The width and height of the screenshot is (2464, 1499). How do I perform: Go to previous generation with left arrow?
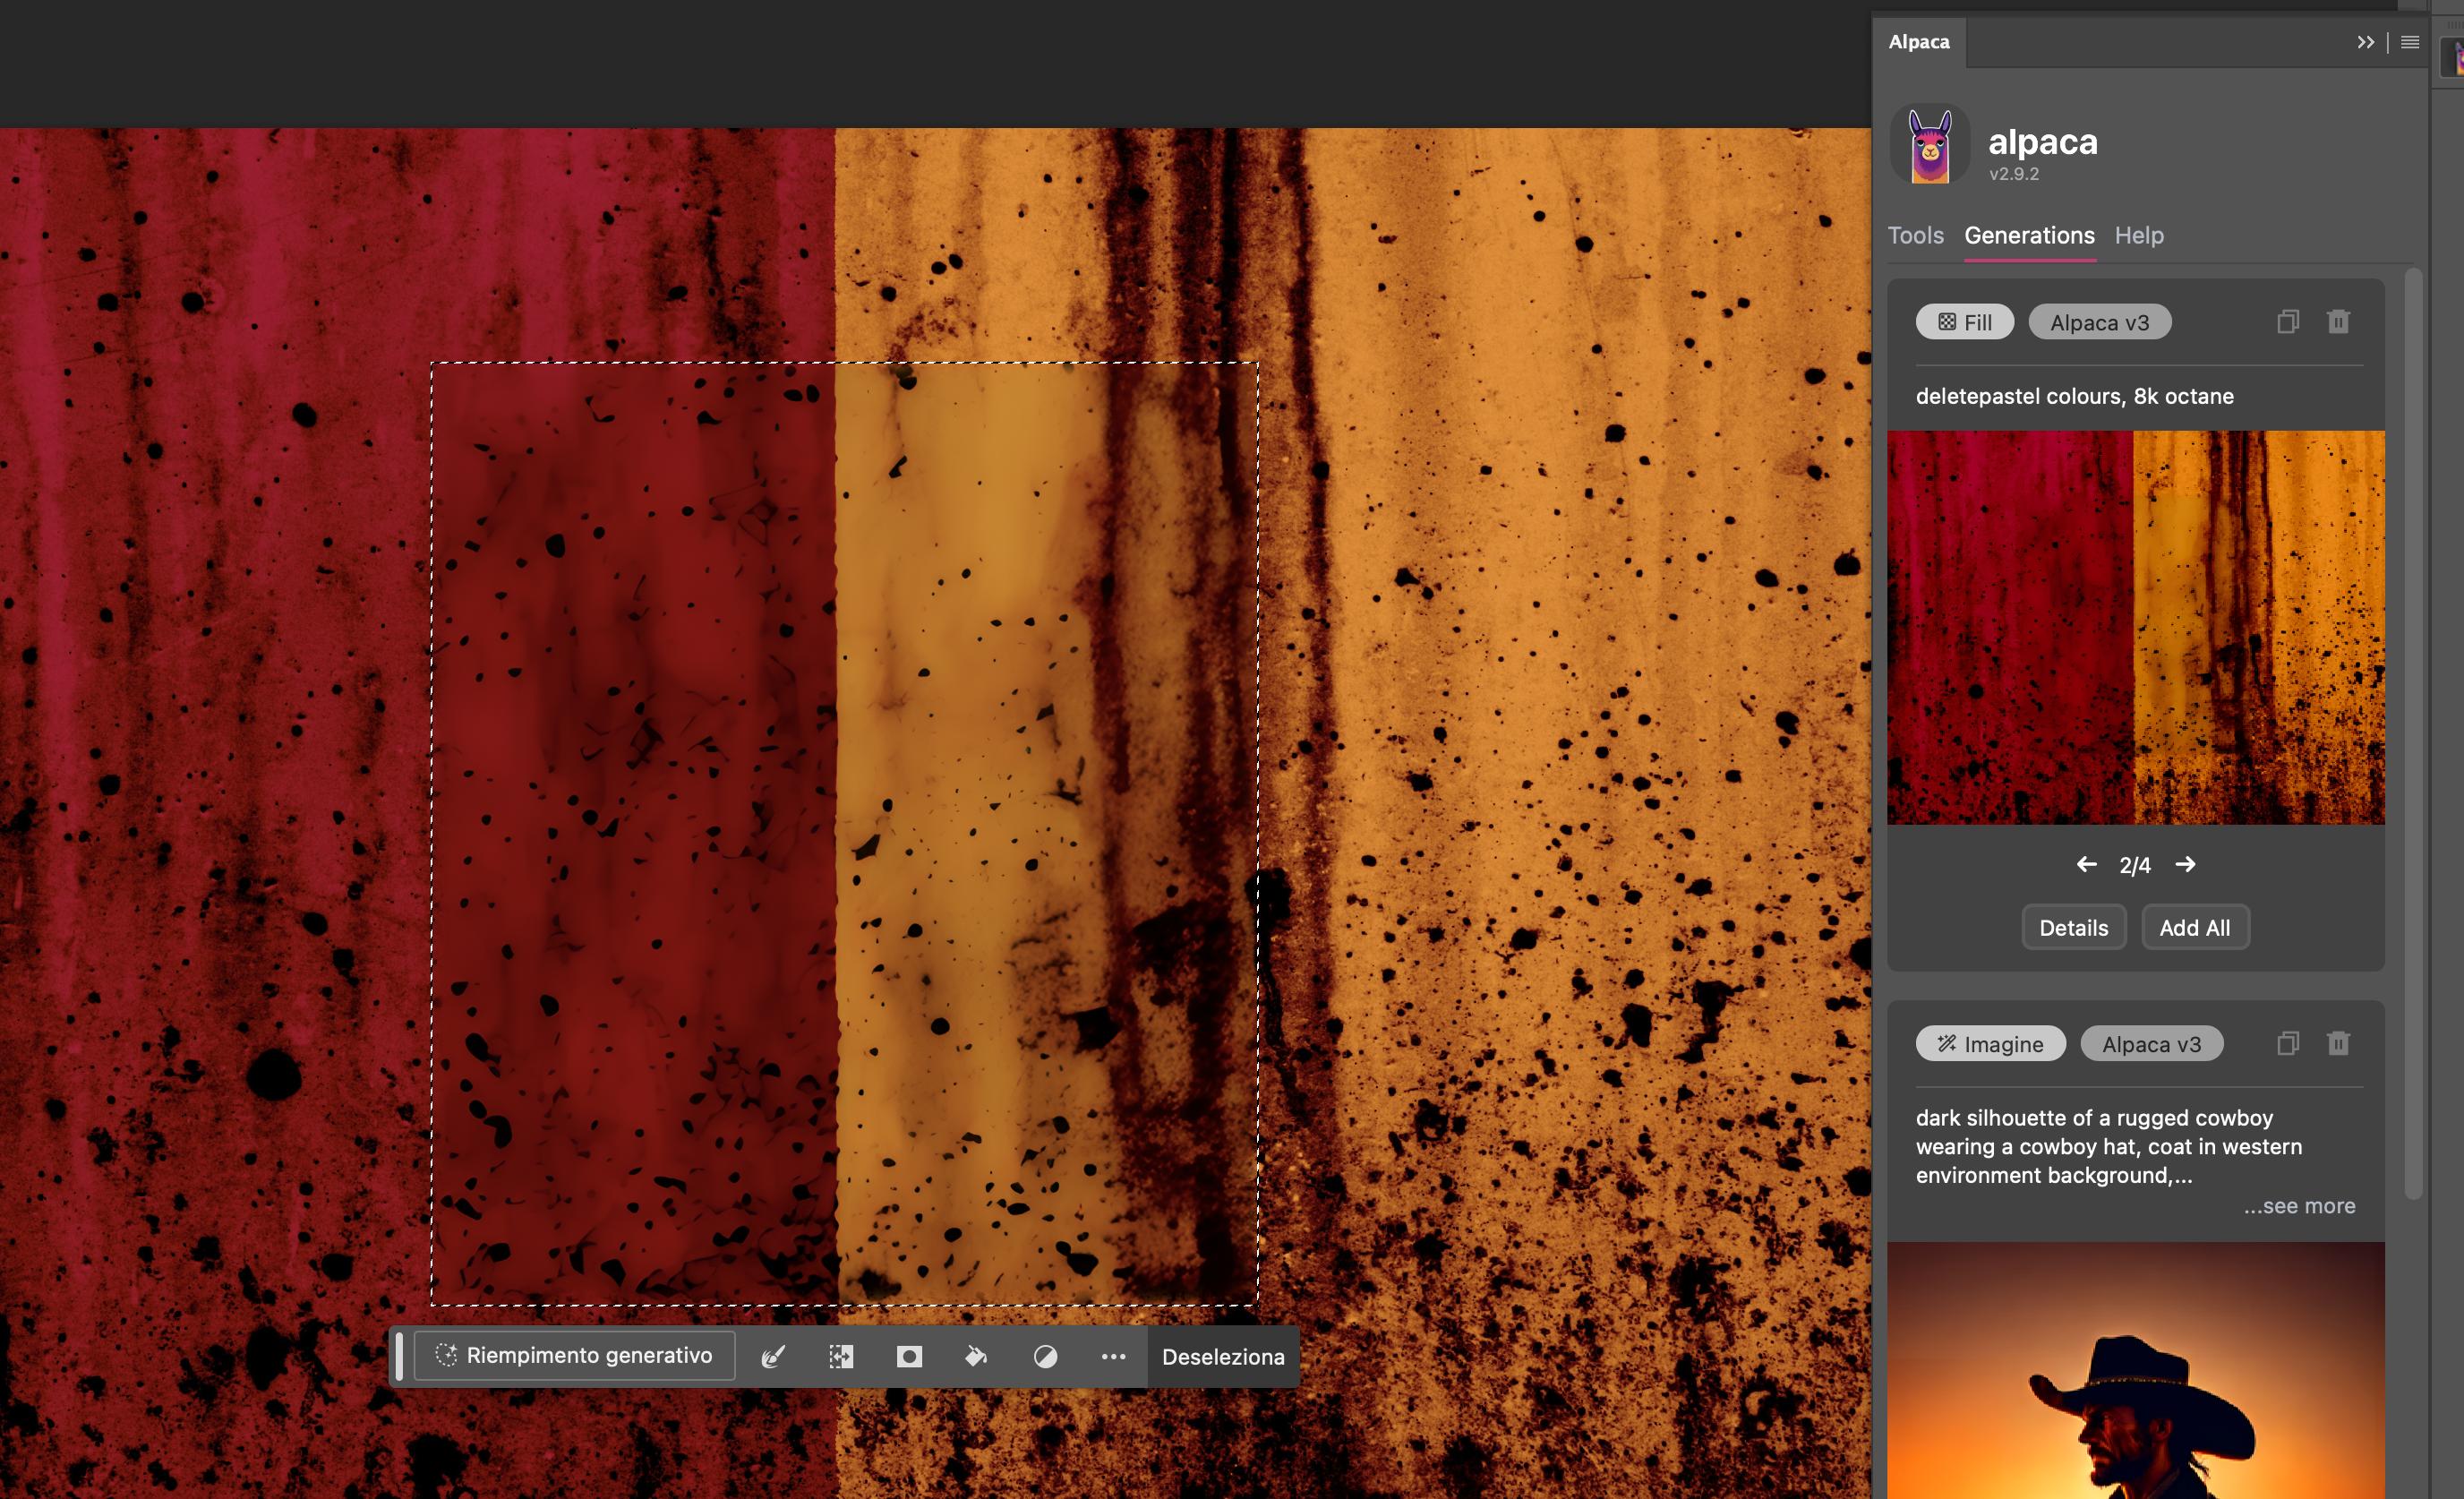pos(2086,865)
